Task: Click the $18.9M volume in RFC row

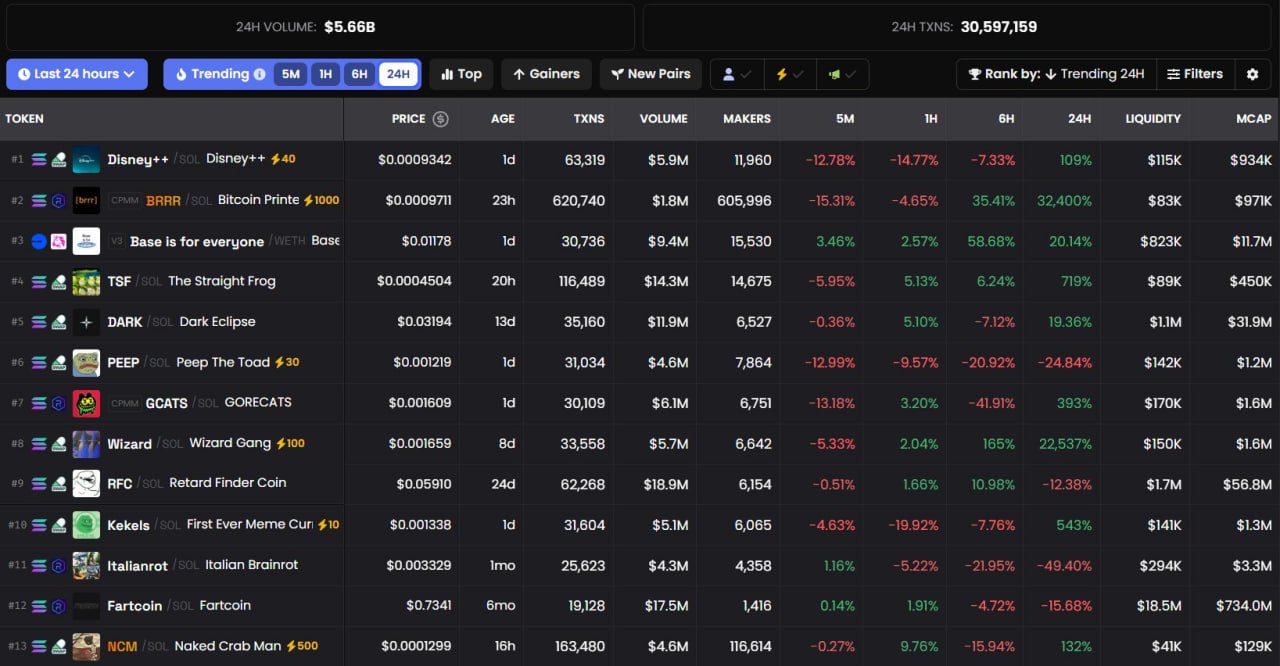Action: pos(666,484)
